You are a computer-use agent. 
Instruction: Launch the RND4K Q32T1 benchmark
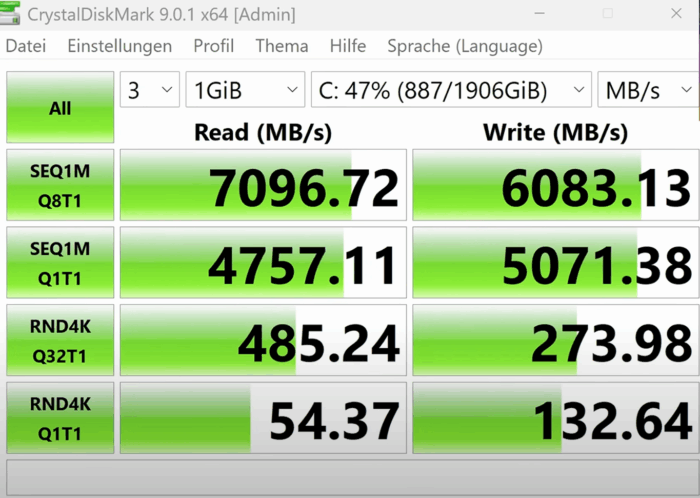point(60,340)
